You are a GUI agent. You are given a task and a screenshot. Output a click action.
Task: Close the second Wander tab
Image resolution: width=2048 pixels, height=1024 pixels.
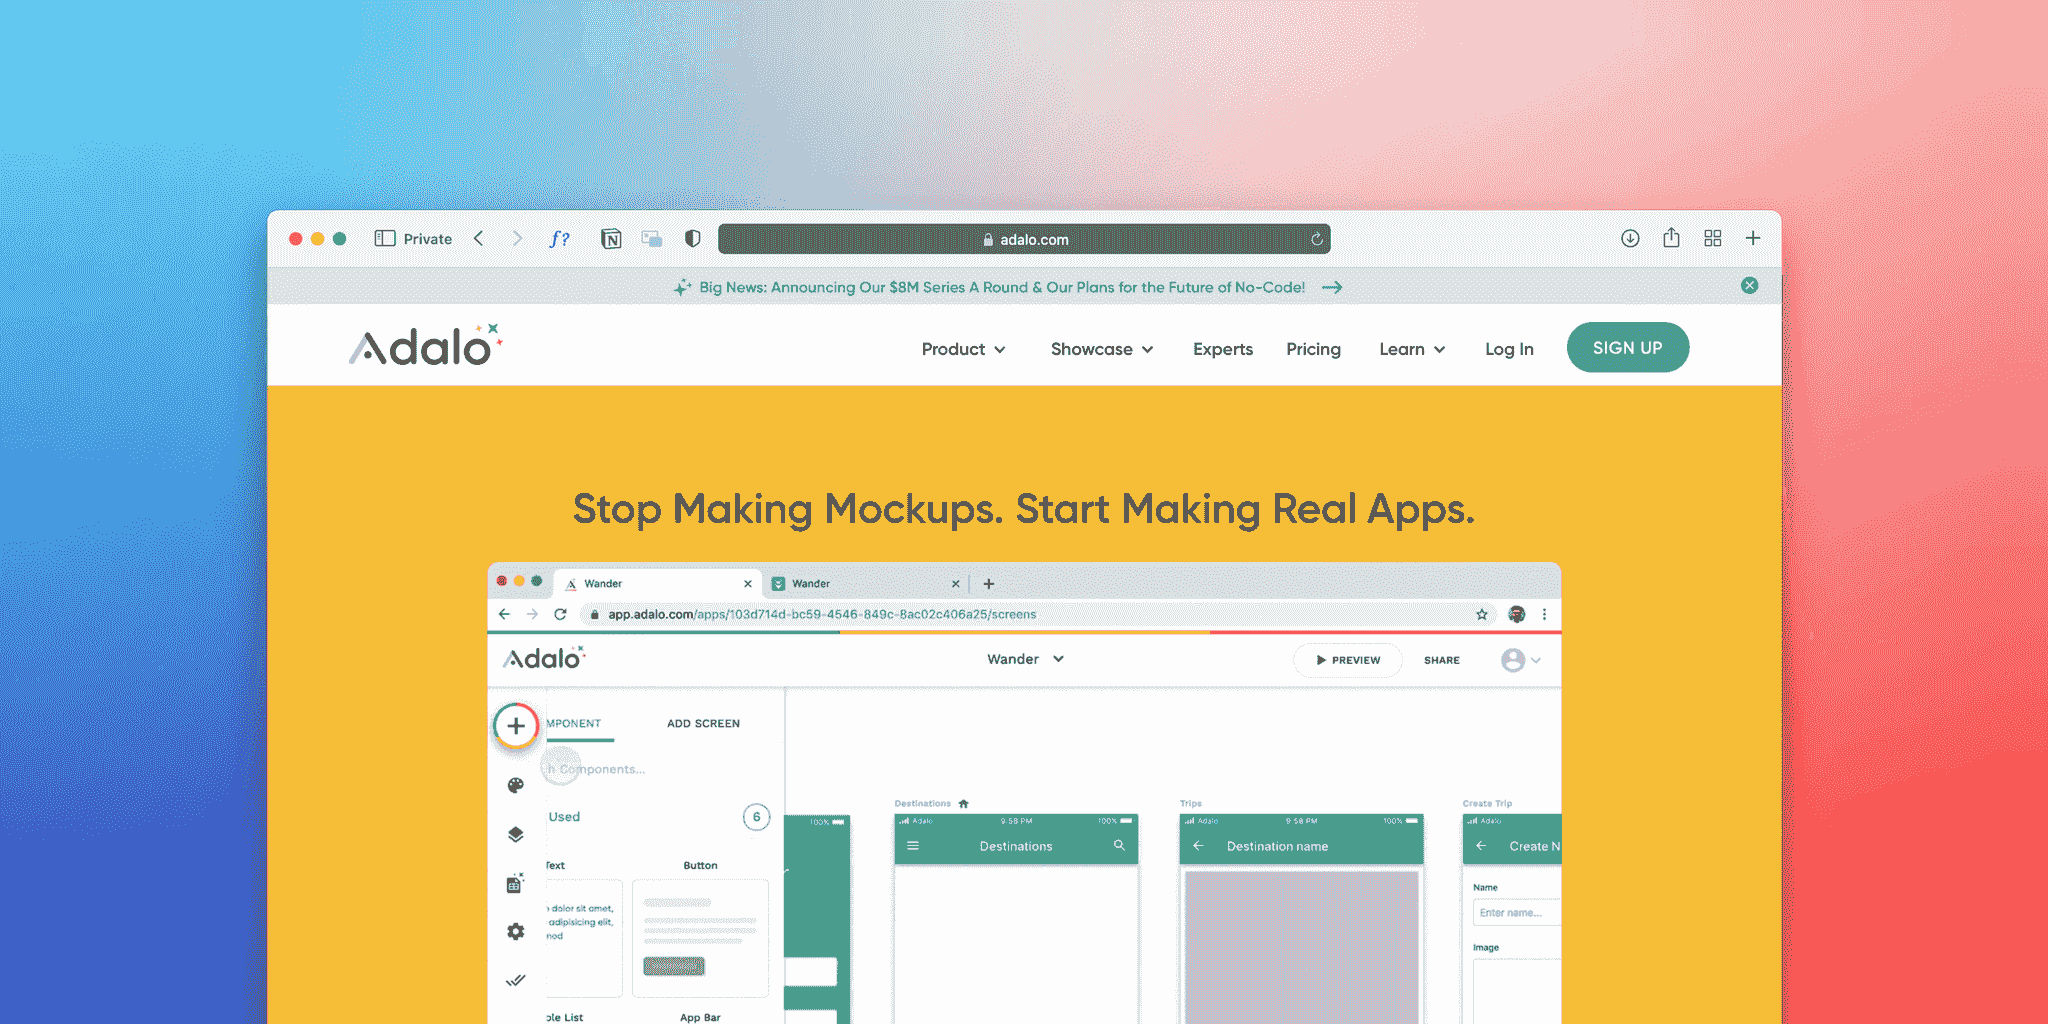(955, 584)
